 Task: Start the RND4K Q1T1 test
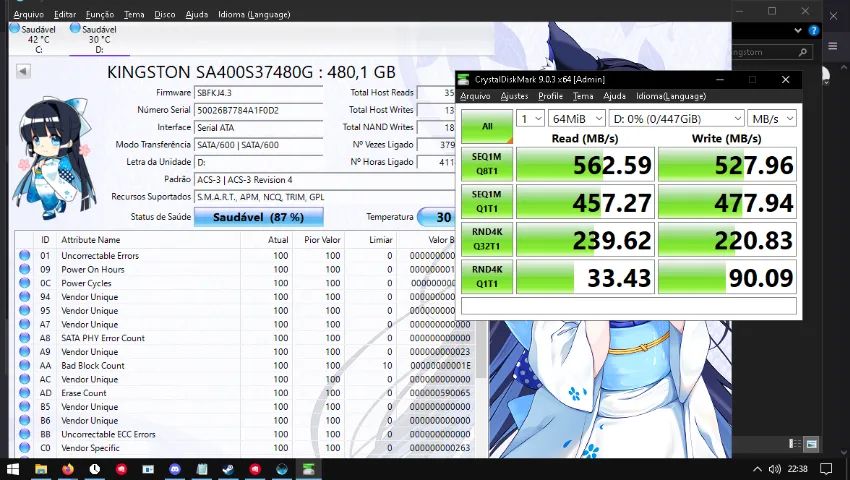(487, 276)
